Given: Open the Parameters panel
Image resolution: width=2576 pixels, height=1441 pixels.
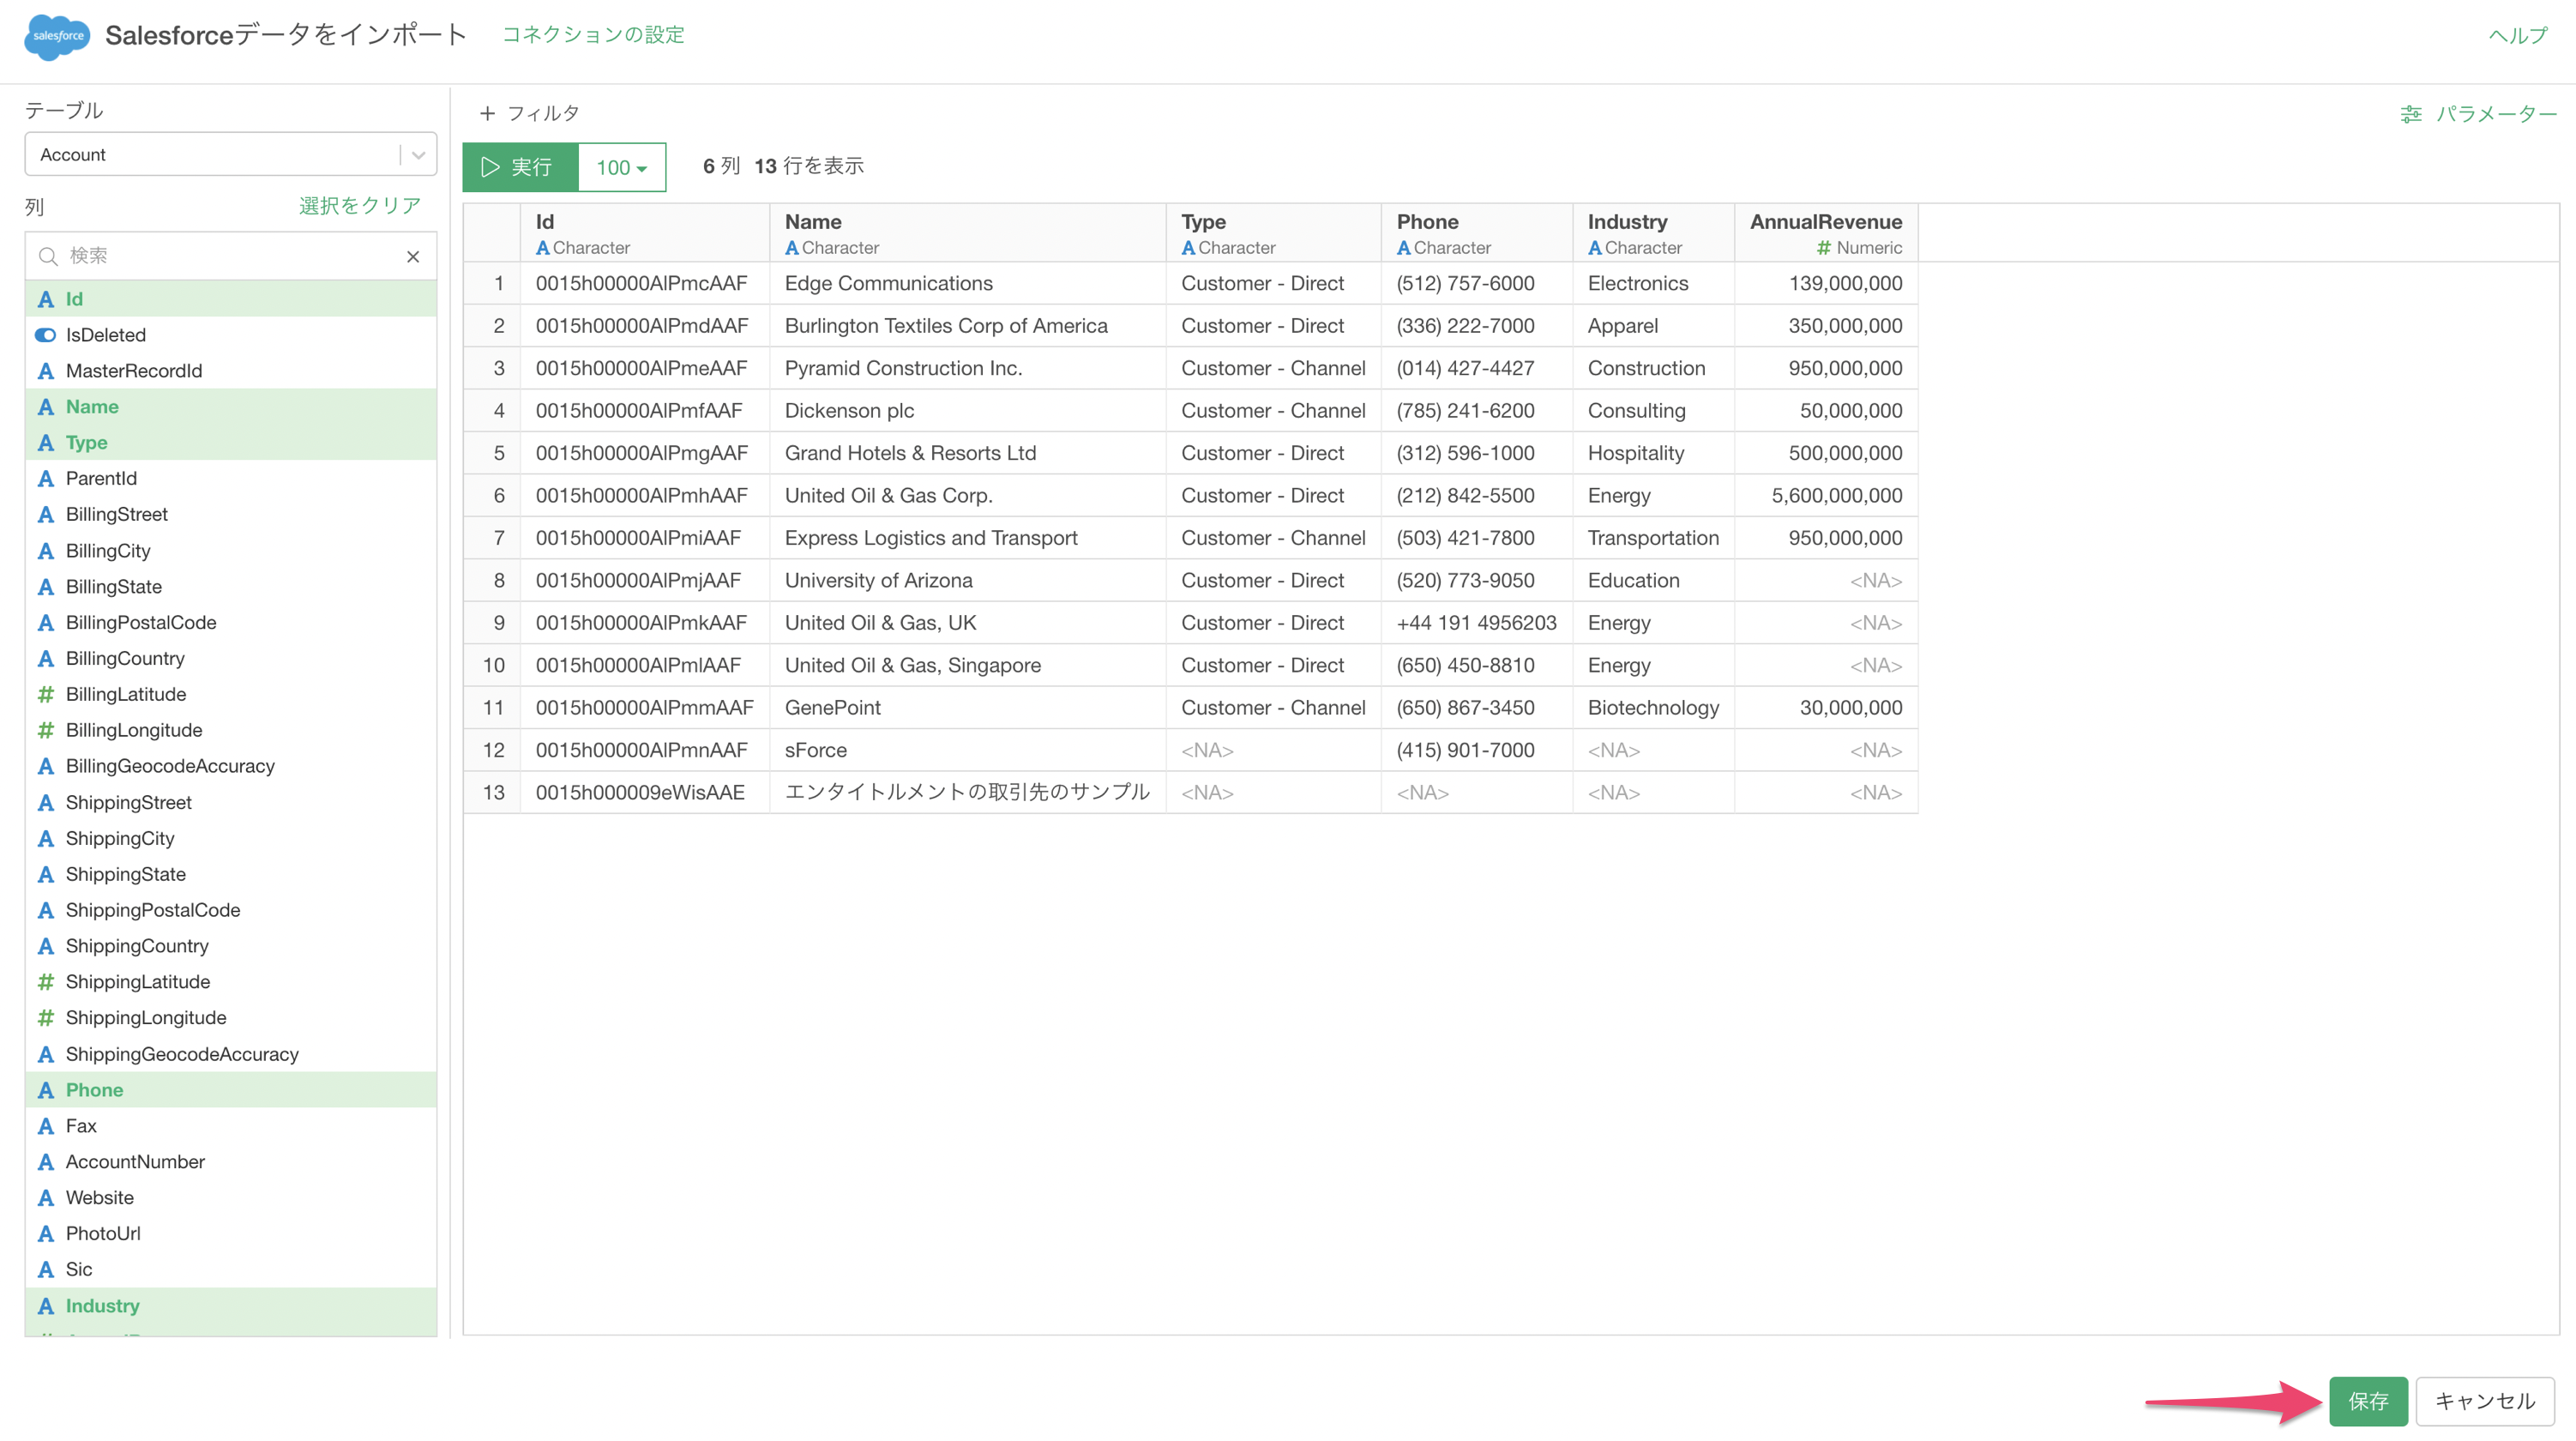Looking at the screenshot, I should click(x=2479, y=114).
